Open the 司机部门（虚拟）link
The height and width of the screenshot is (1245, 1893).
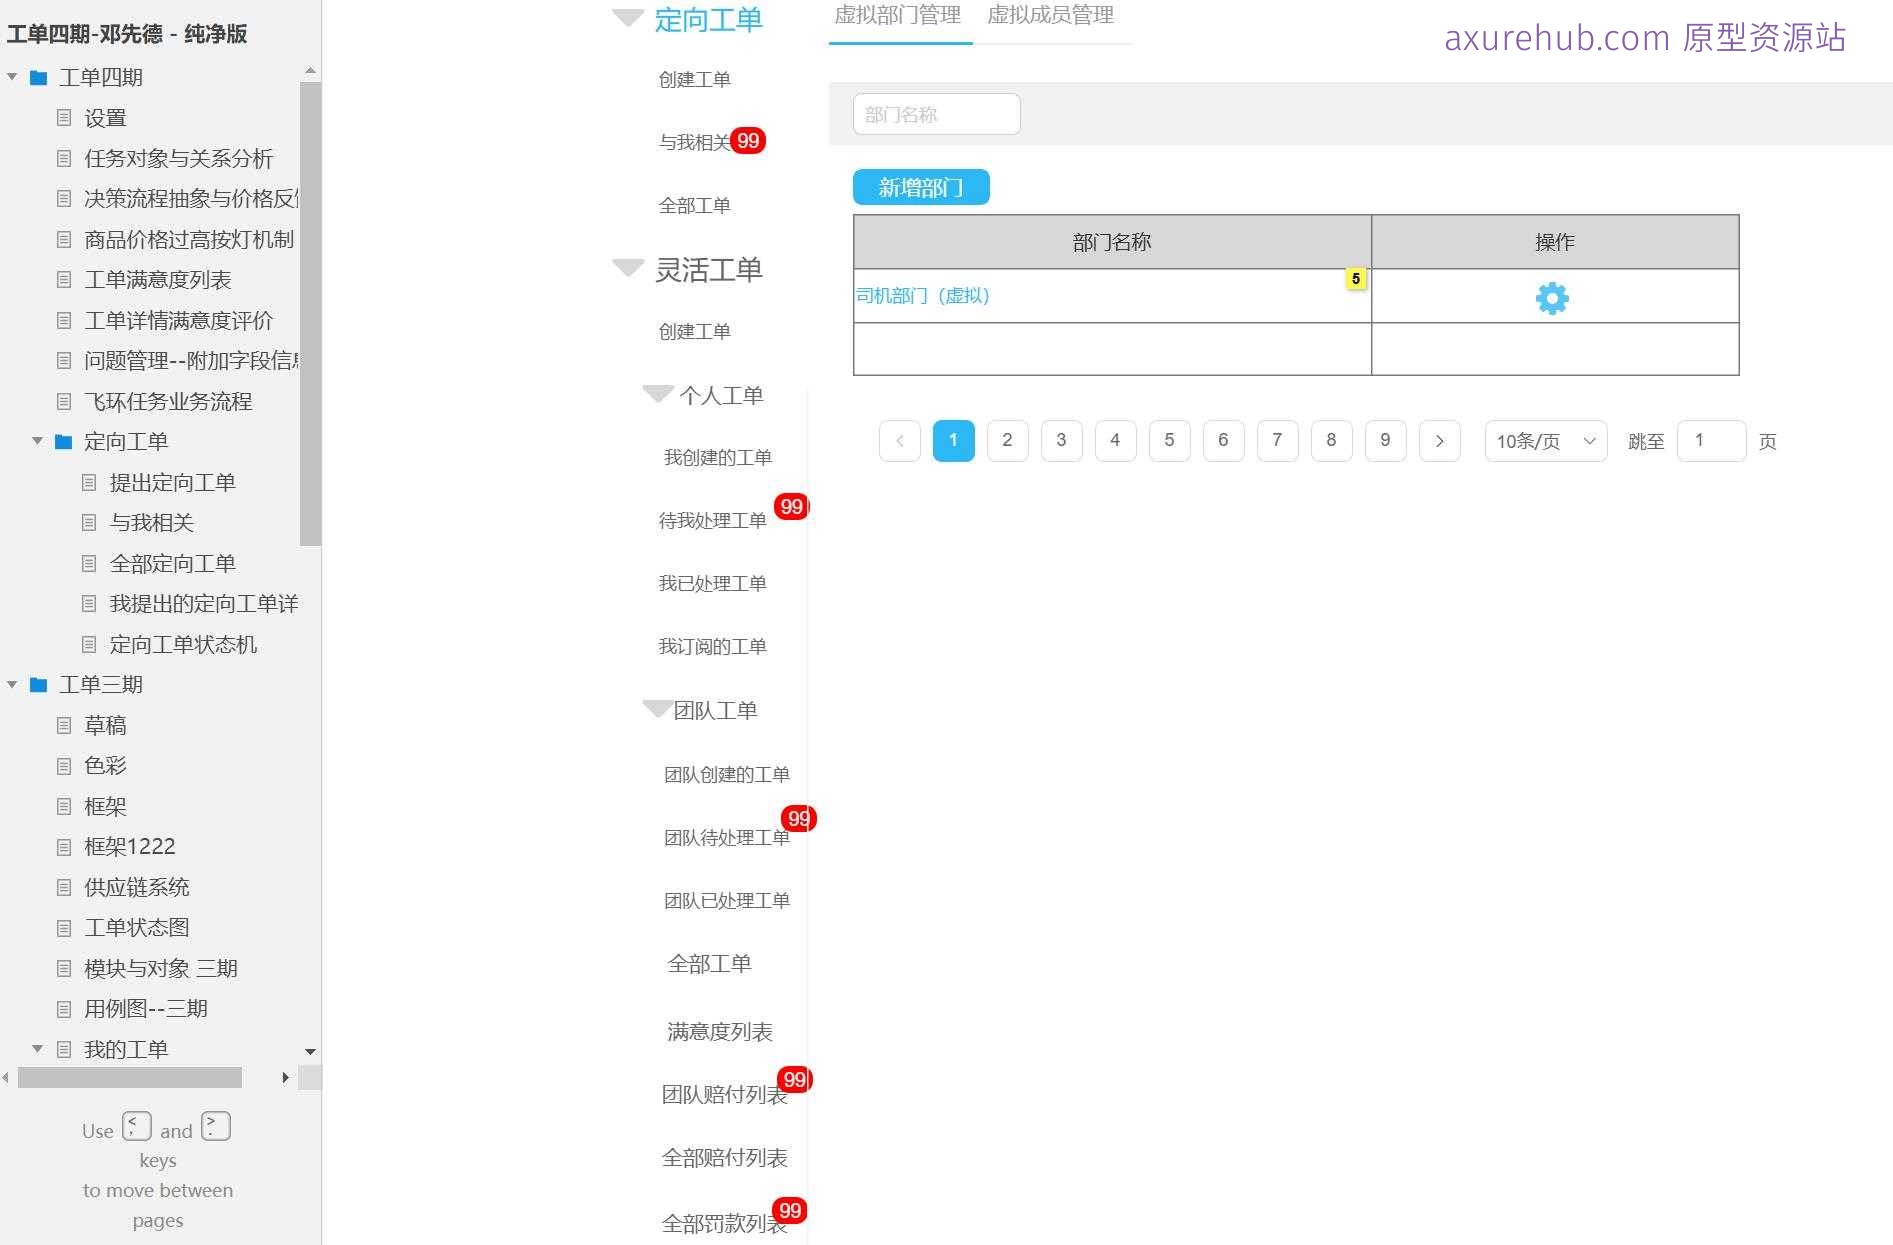pos(922,295)
